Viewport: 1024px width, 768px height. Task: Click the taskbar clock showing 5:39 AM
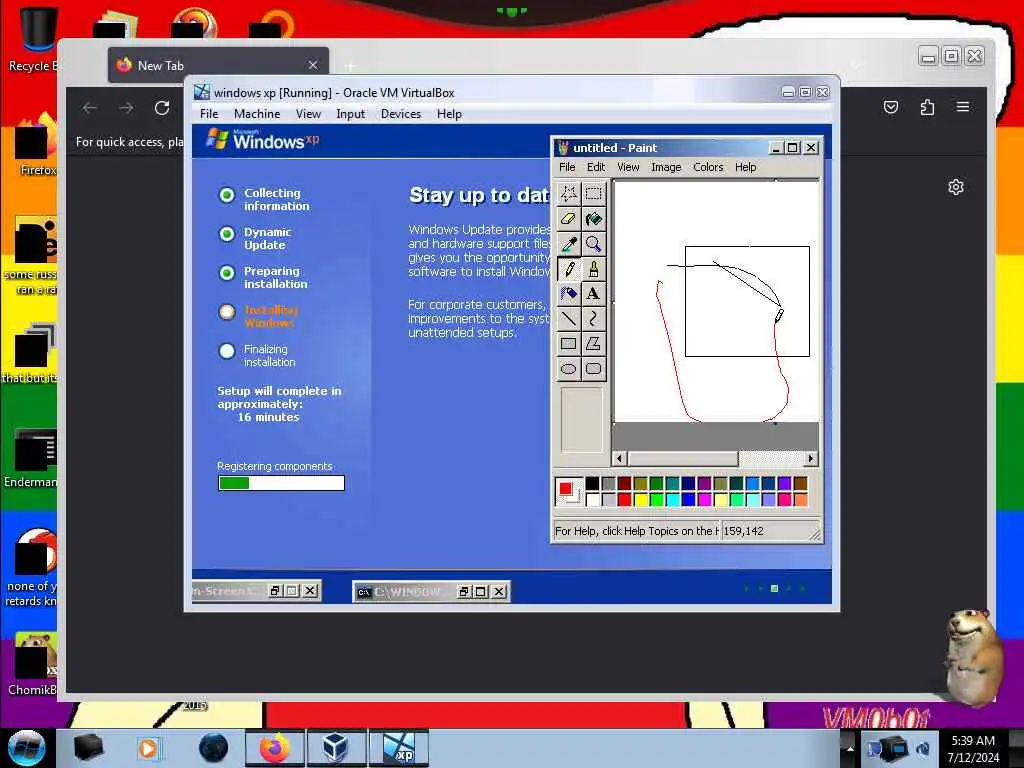[973, 748]
